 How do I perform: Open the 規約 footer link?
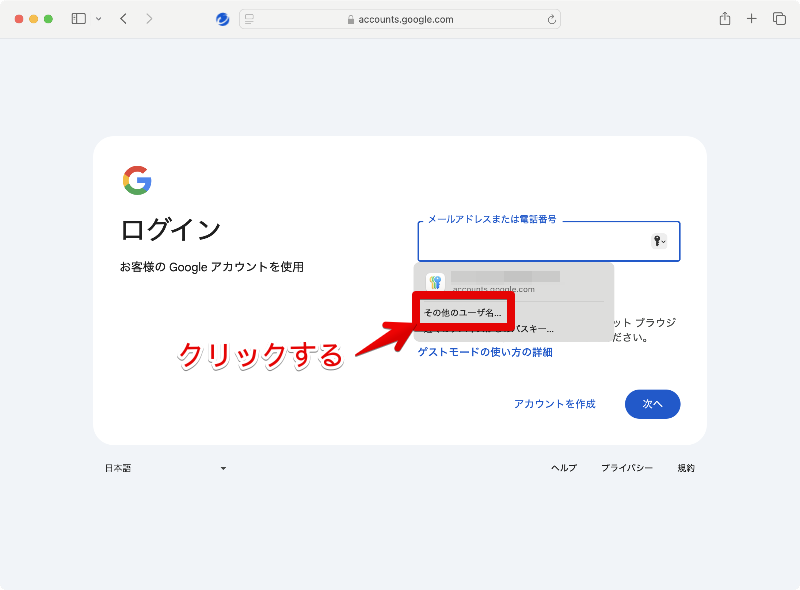tap(686, 468)
